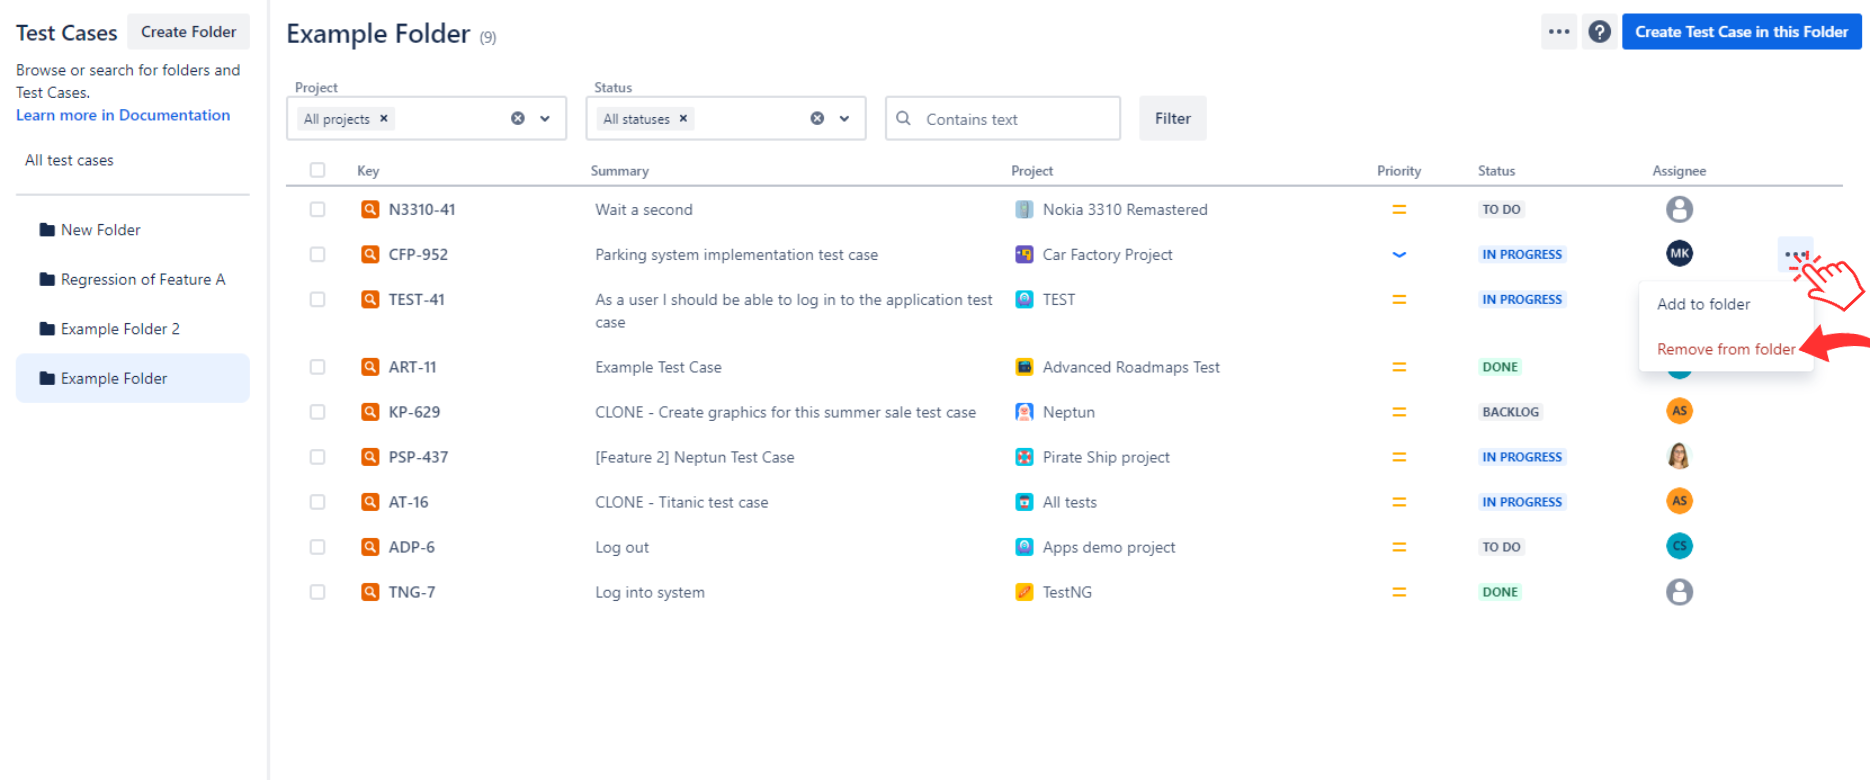Viewport: 1870px width, 780px height.
Task: Check the box for ADP-6
Action: (317, 547)
